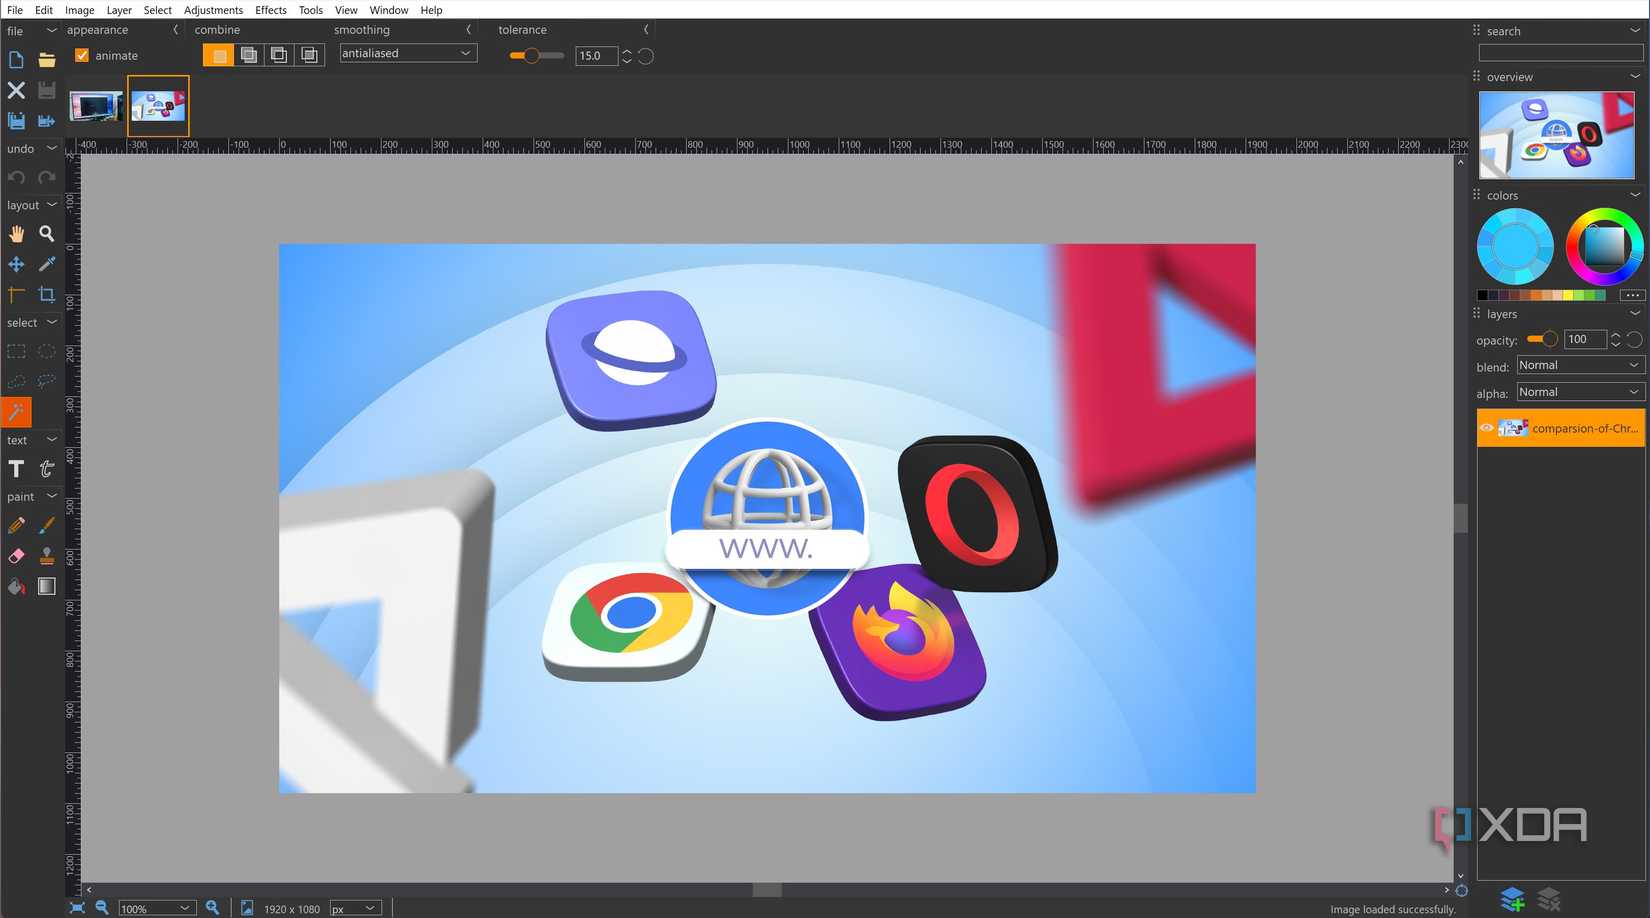The width and height of the screenshot is (1650, 918).
Task: Switch combine mode using the second combine button
Action: click(x=248, y=54)
